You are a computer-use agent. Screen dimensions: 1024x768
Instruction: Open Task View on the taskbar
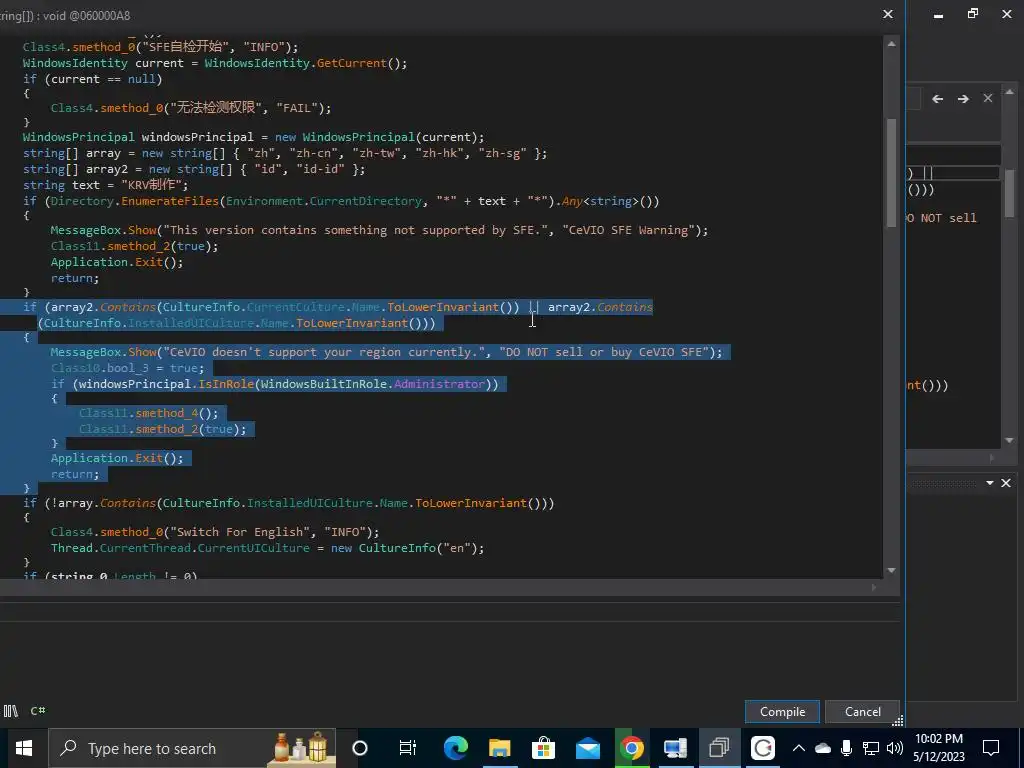click(x=408, y=748)
